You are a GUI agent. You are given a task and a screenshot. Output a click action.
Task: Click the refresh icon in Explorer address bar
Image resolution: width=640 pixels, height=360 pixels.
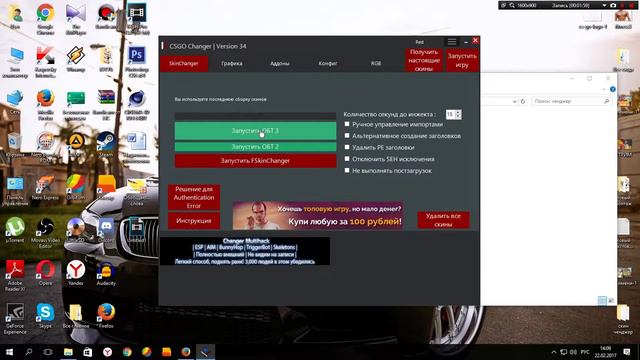(x=523, y=101)
